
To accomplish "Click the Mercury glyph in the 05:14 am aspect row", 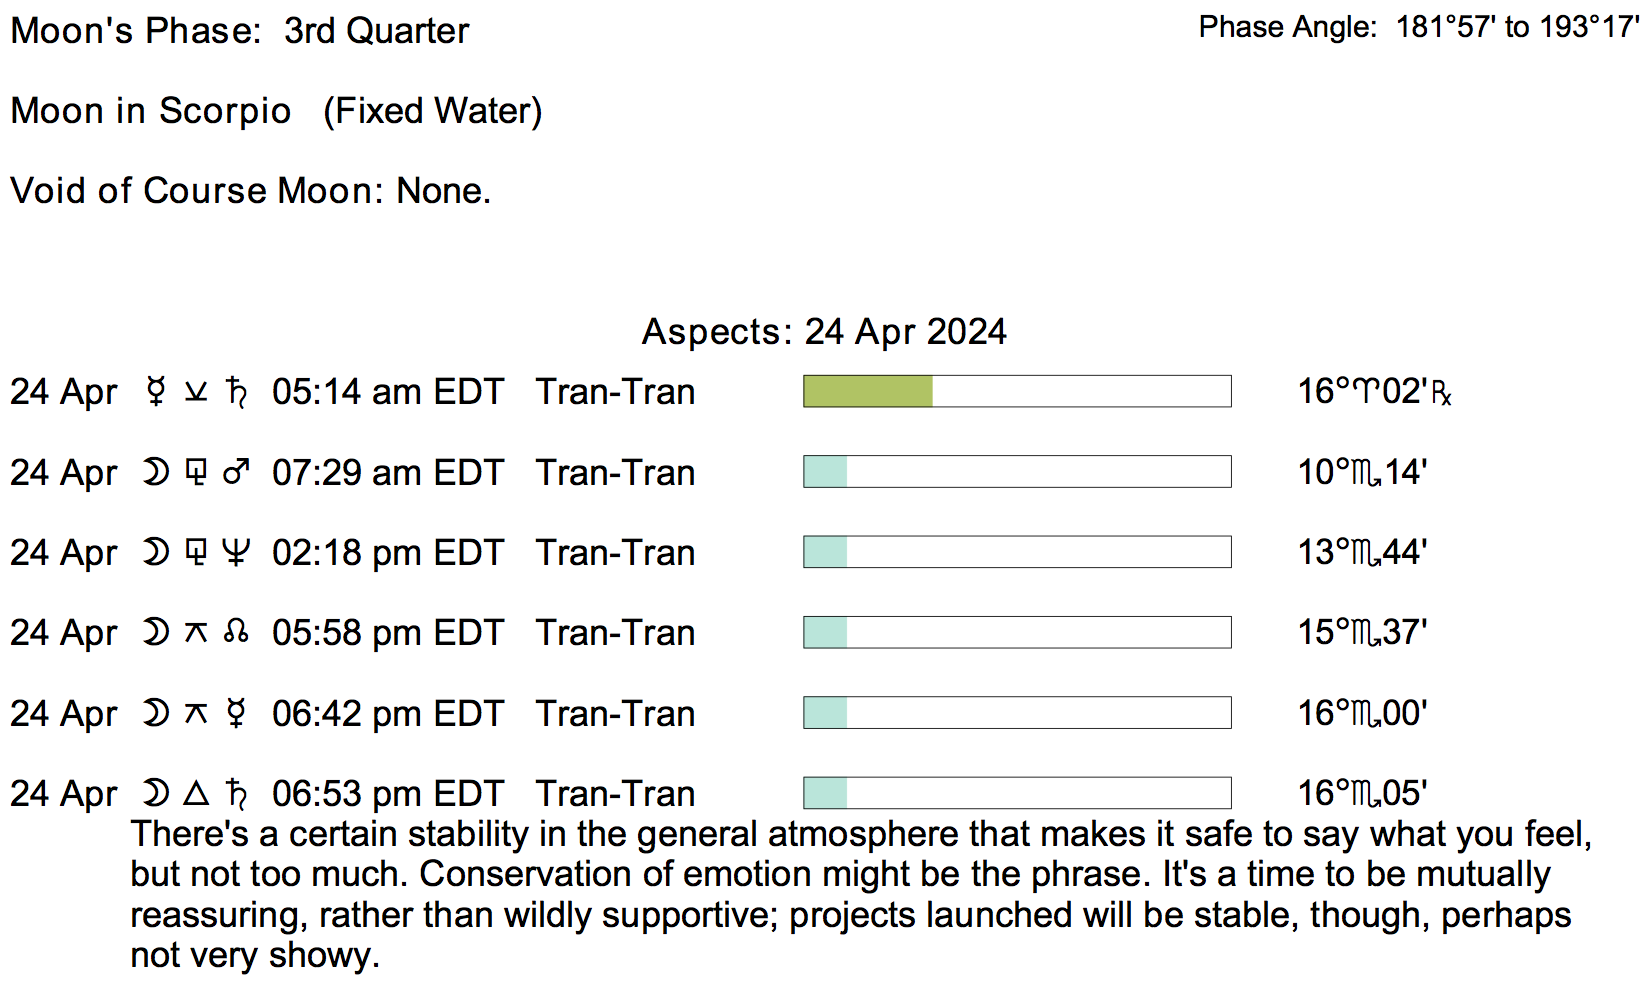I will point(155,391).
